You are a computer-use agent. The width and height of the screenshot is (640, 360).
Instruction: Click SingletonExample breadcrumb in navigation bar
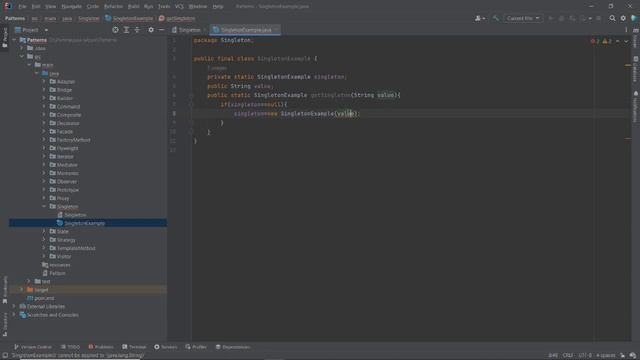click(x=129, y=18)
